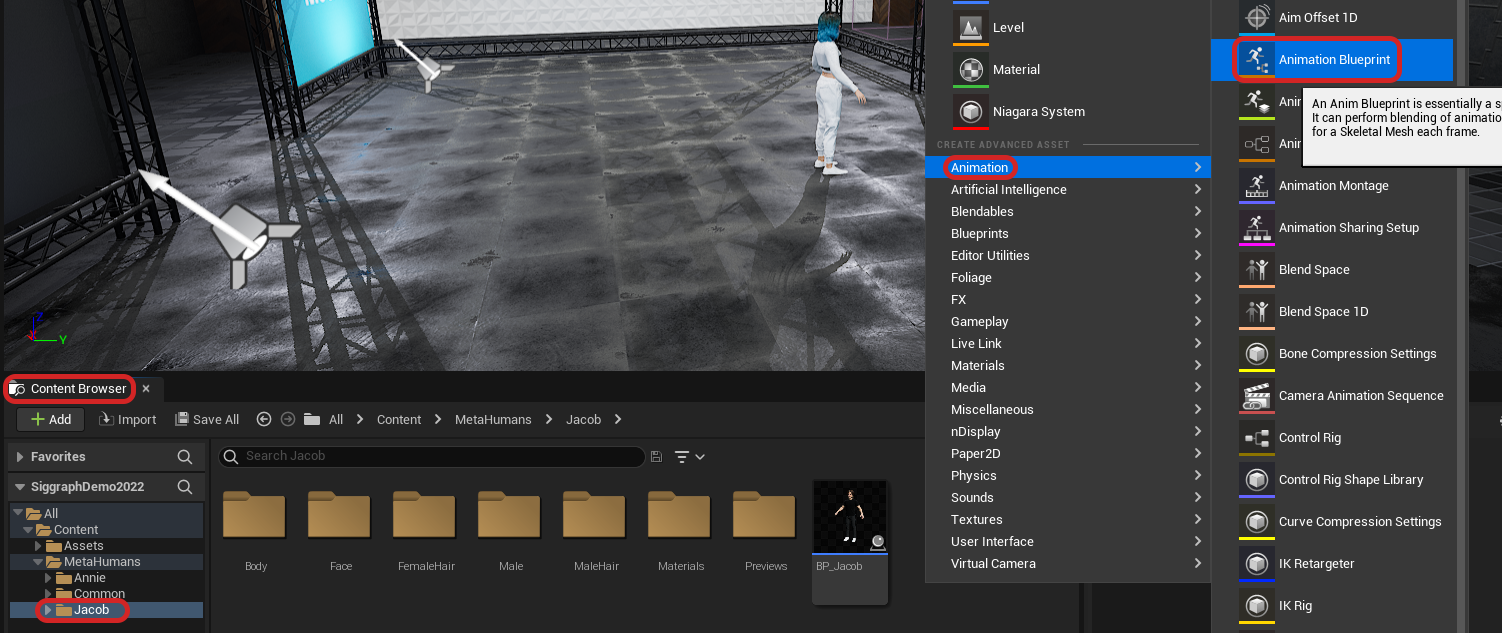This screenshot has height=633, width=1502.
Task: Expand the Jacob folder in the tree
Action: [x=47, y=610]
